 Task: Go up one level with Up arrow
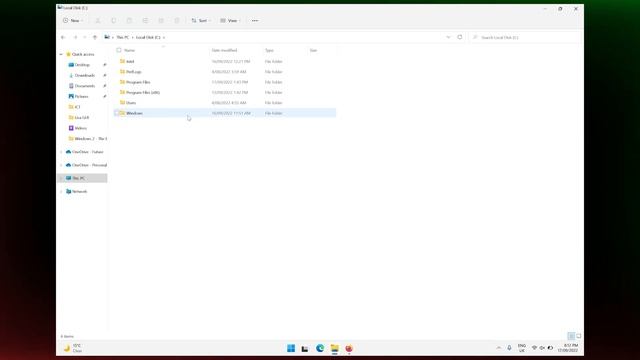tap(95, 37)
